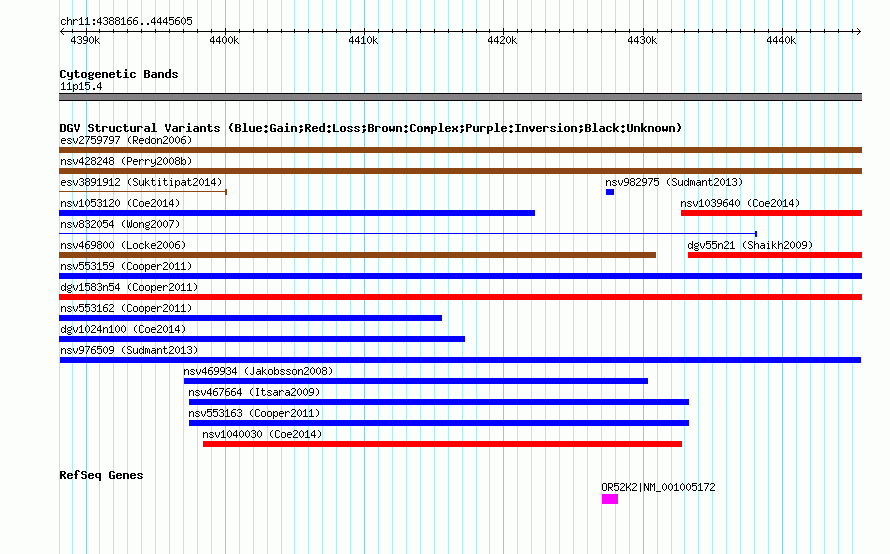Click the 4400k ruler label

tap(224, 40)
